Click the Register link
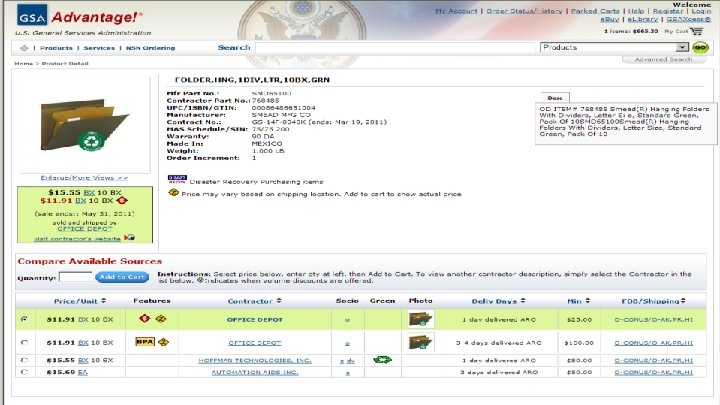This screenshot has height=405, width=720. [668, 11]
